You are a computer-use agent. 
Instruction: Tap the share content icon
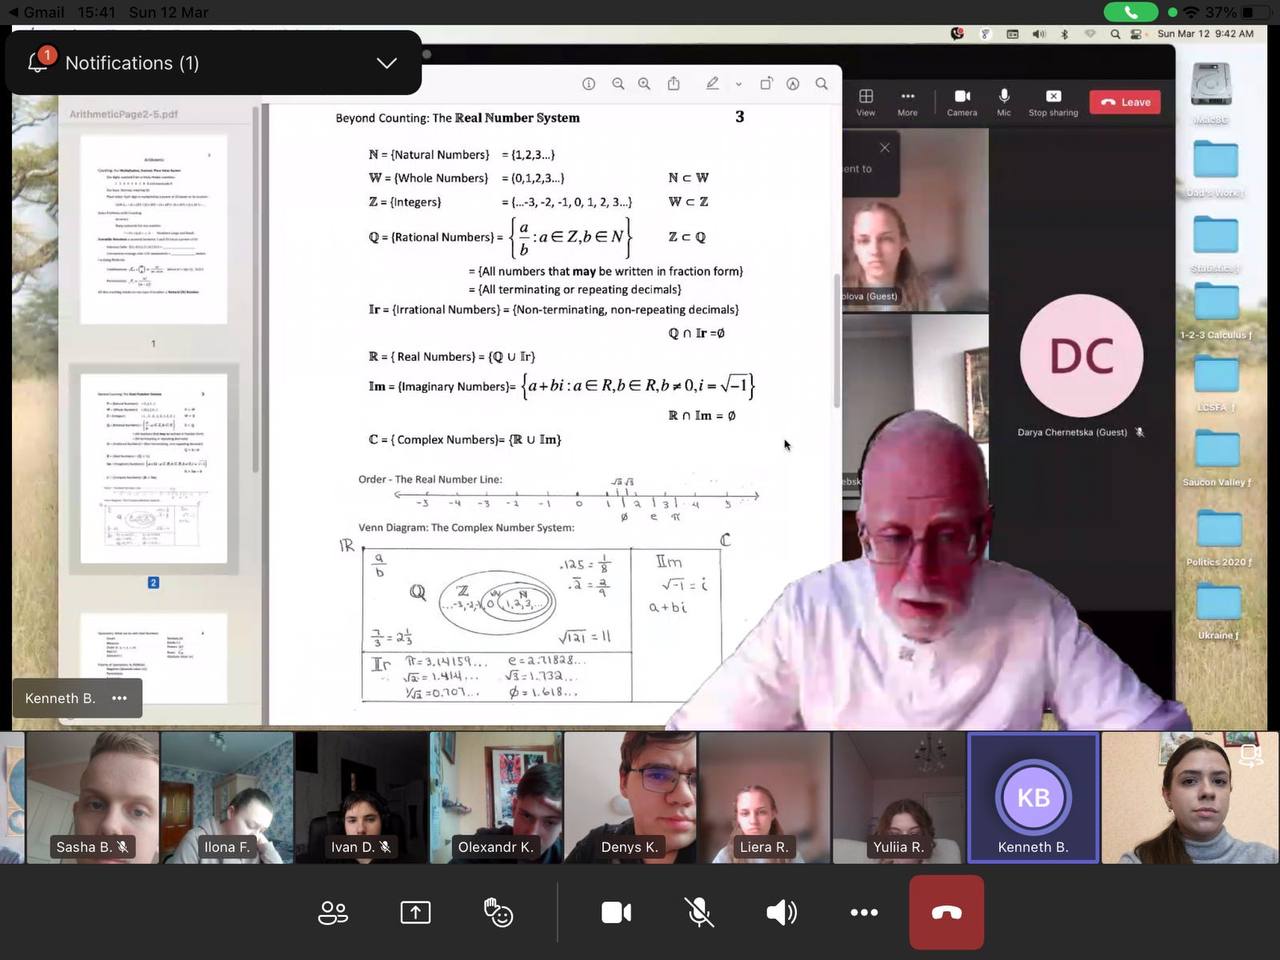[415, 912]
